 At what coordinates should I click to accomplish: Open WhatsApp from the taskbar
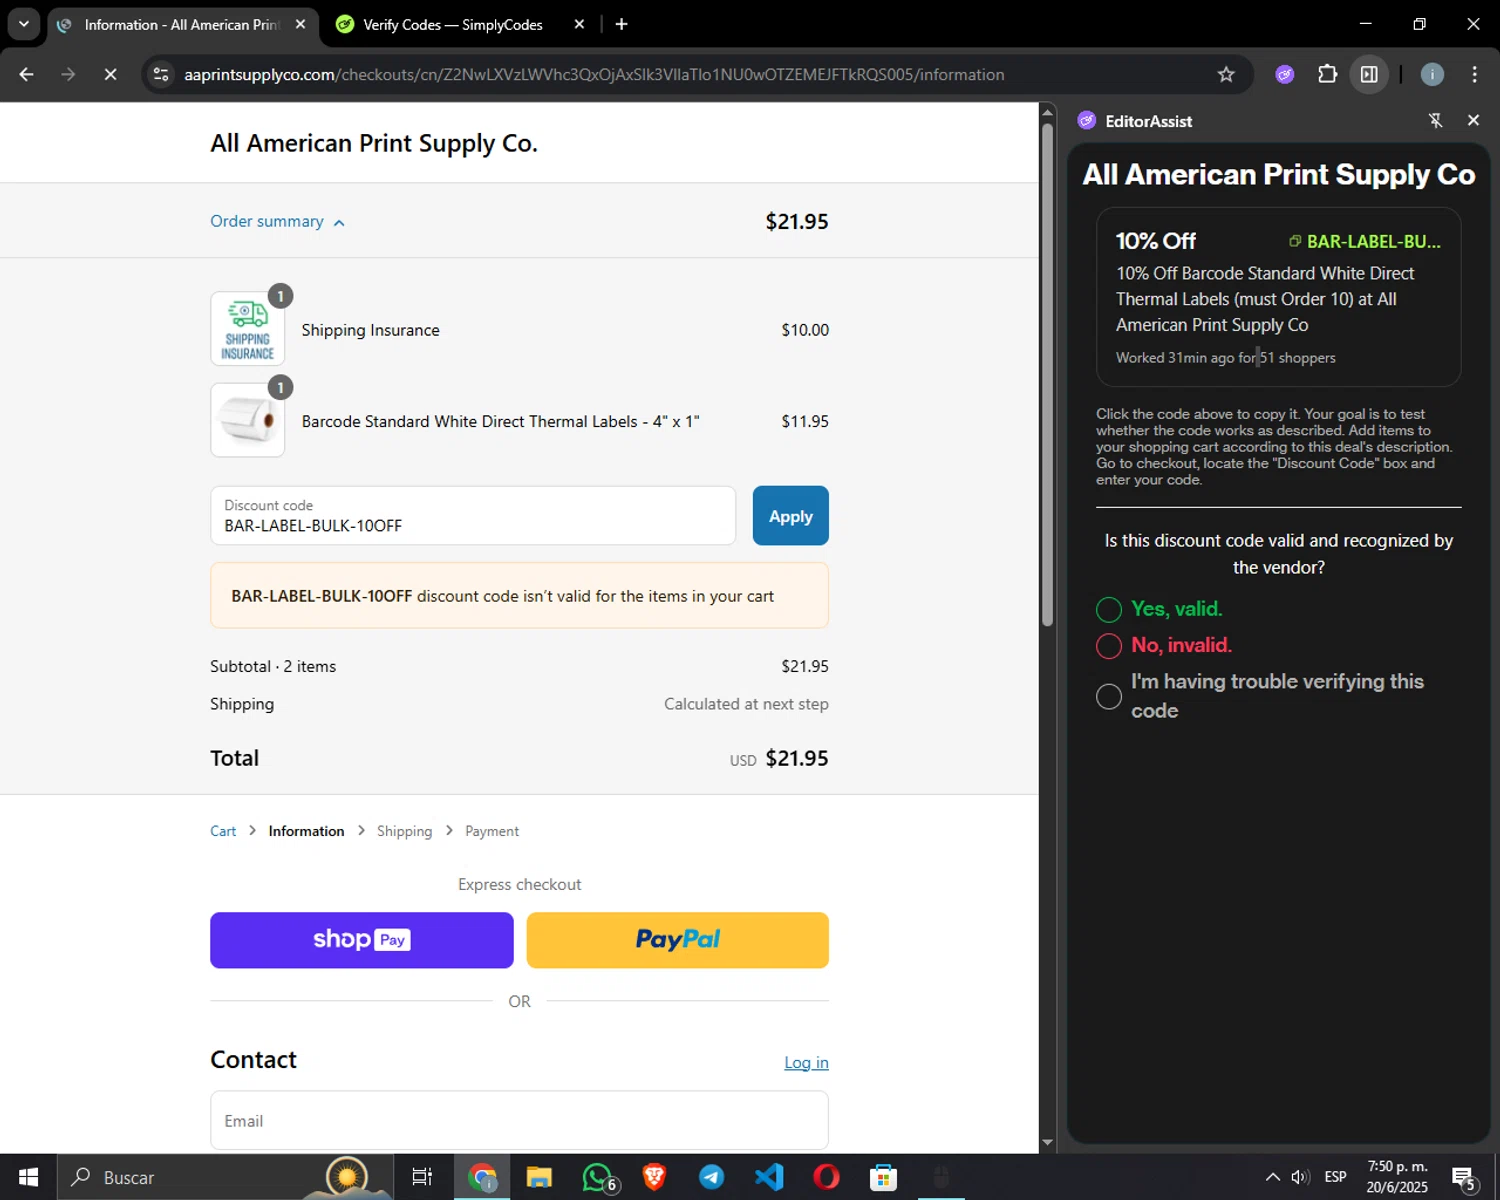[597, 1177]
